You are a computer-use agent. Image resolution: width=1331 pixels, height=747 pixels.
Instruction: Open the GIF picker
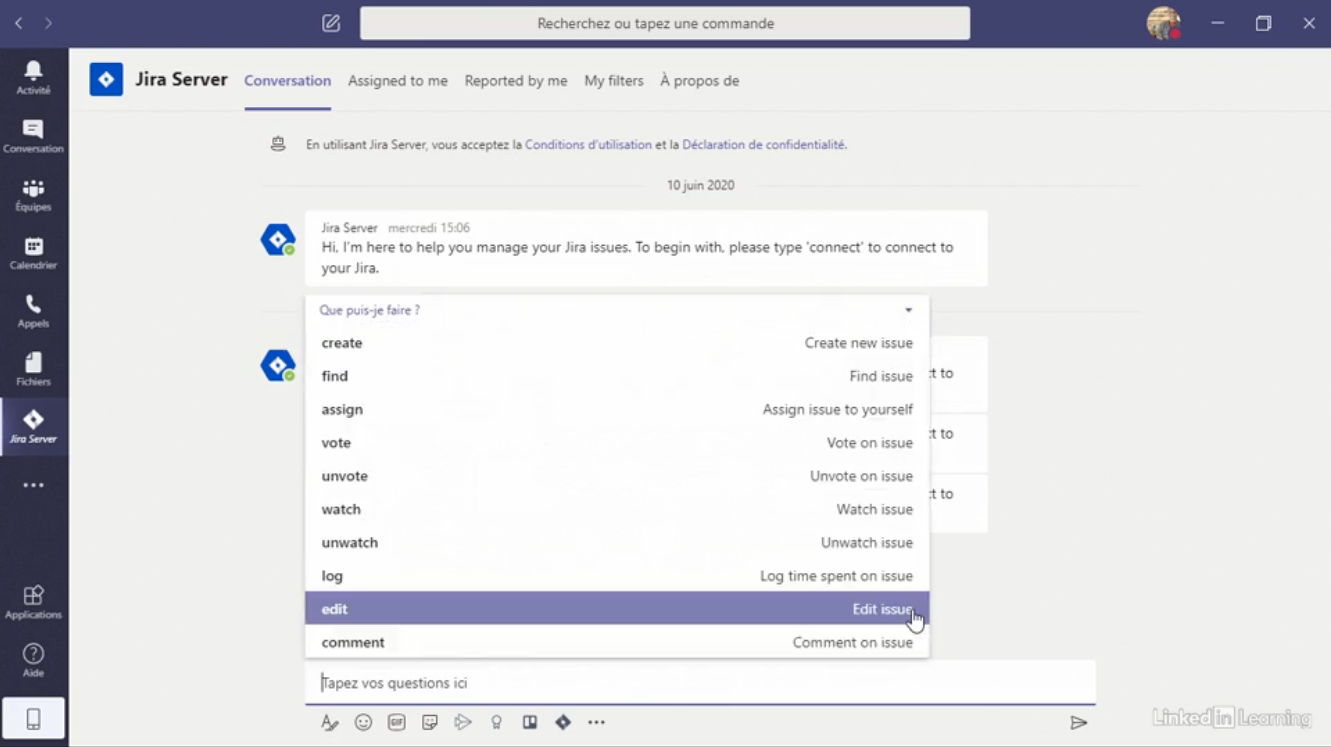tap(396, 722)
